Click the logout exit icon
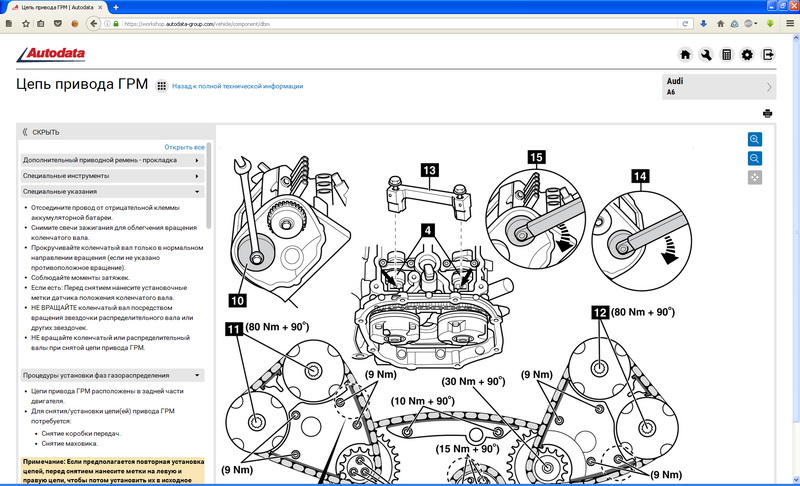800x486 pixels. (x=769, y=55)
